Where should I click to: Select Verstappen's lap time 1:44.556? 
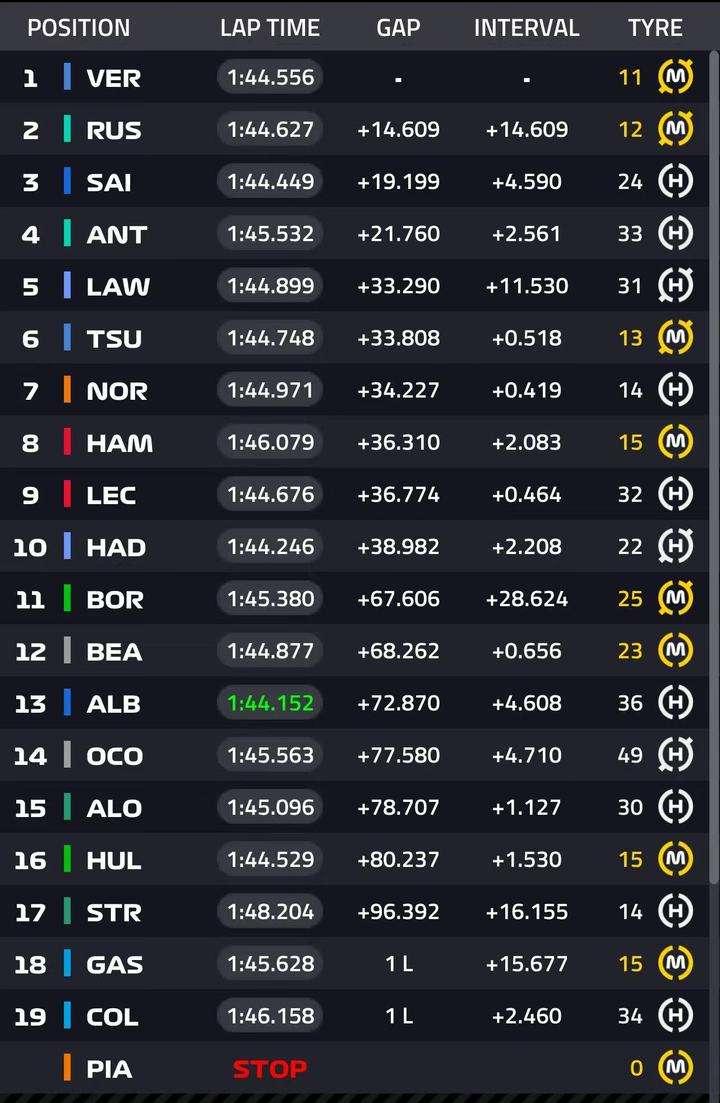tap(271, 77)
